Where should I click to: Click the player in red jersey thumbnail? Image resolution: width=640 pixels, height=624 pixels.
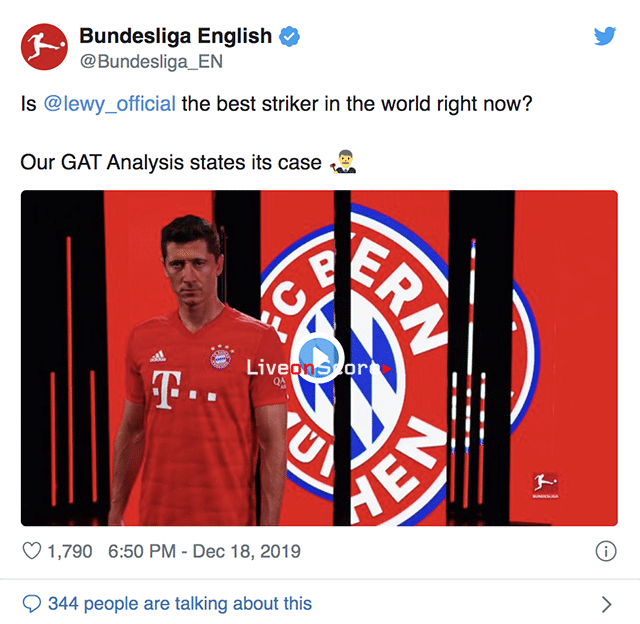click(x=200, y=371)
